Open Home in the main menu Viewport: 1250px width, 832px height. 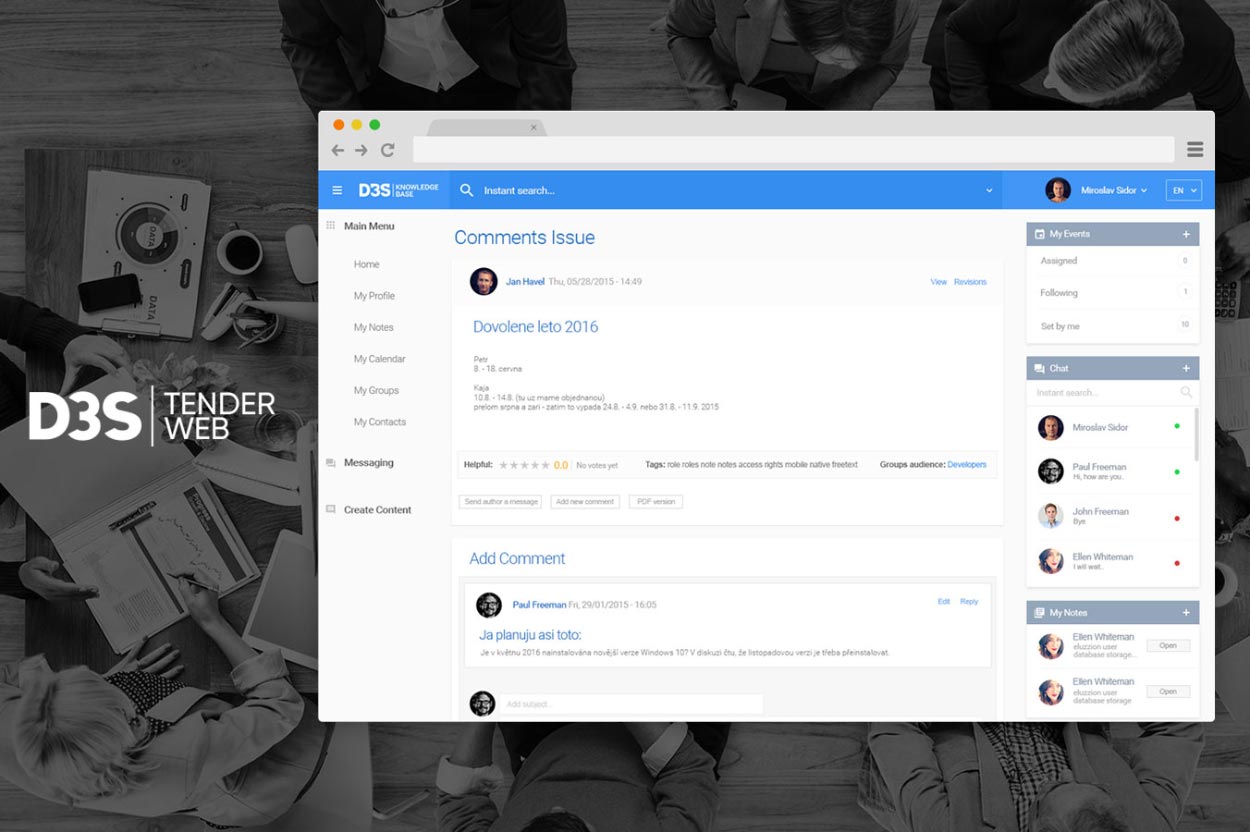coord(366,264)
